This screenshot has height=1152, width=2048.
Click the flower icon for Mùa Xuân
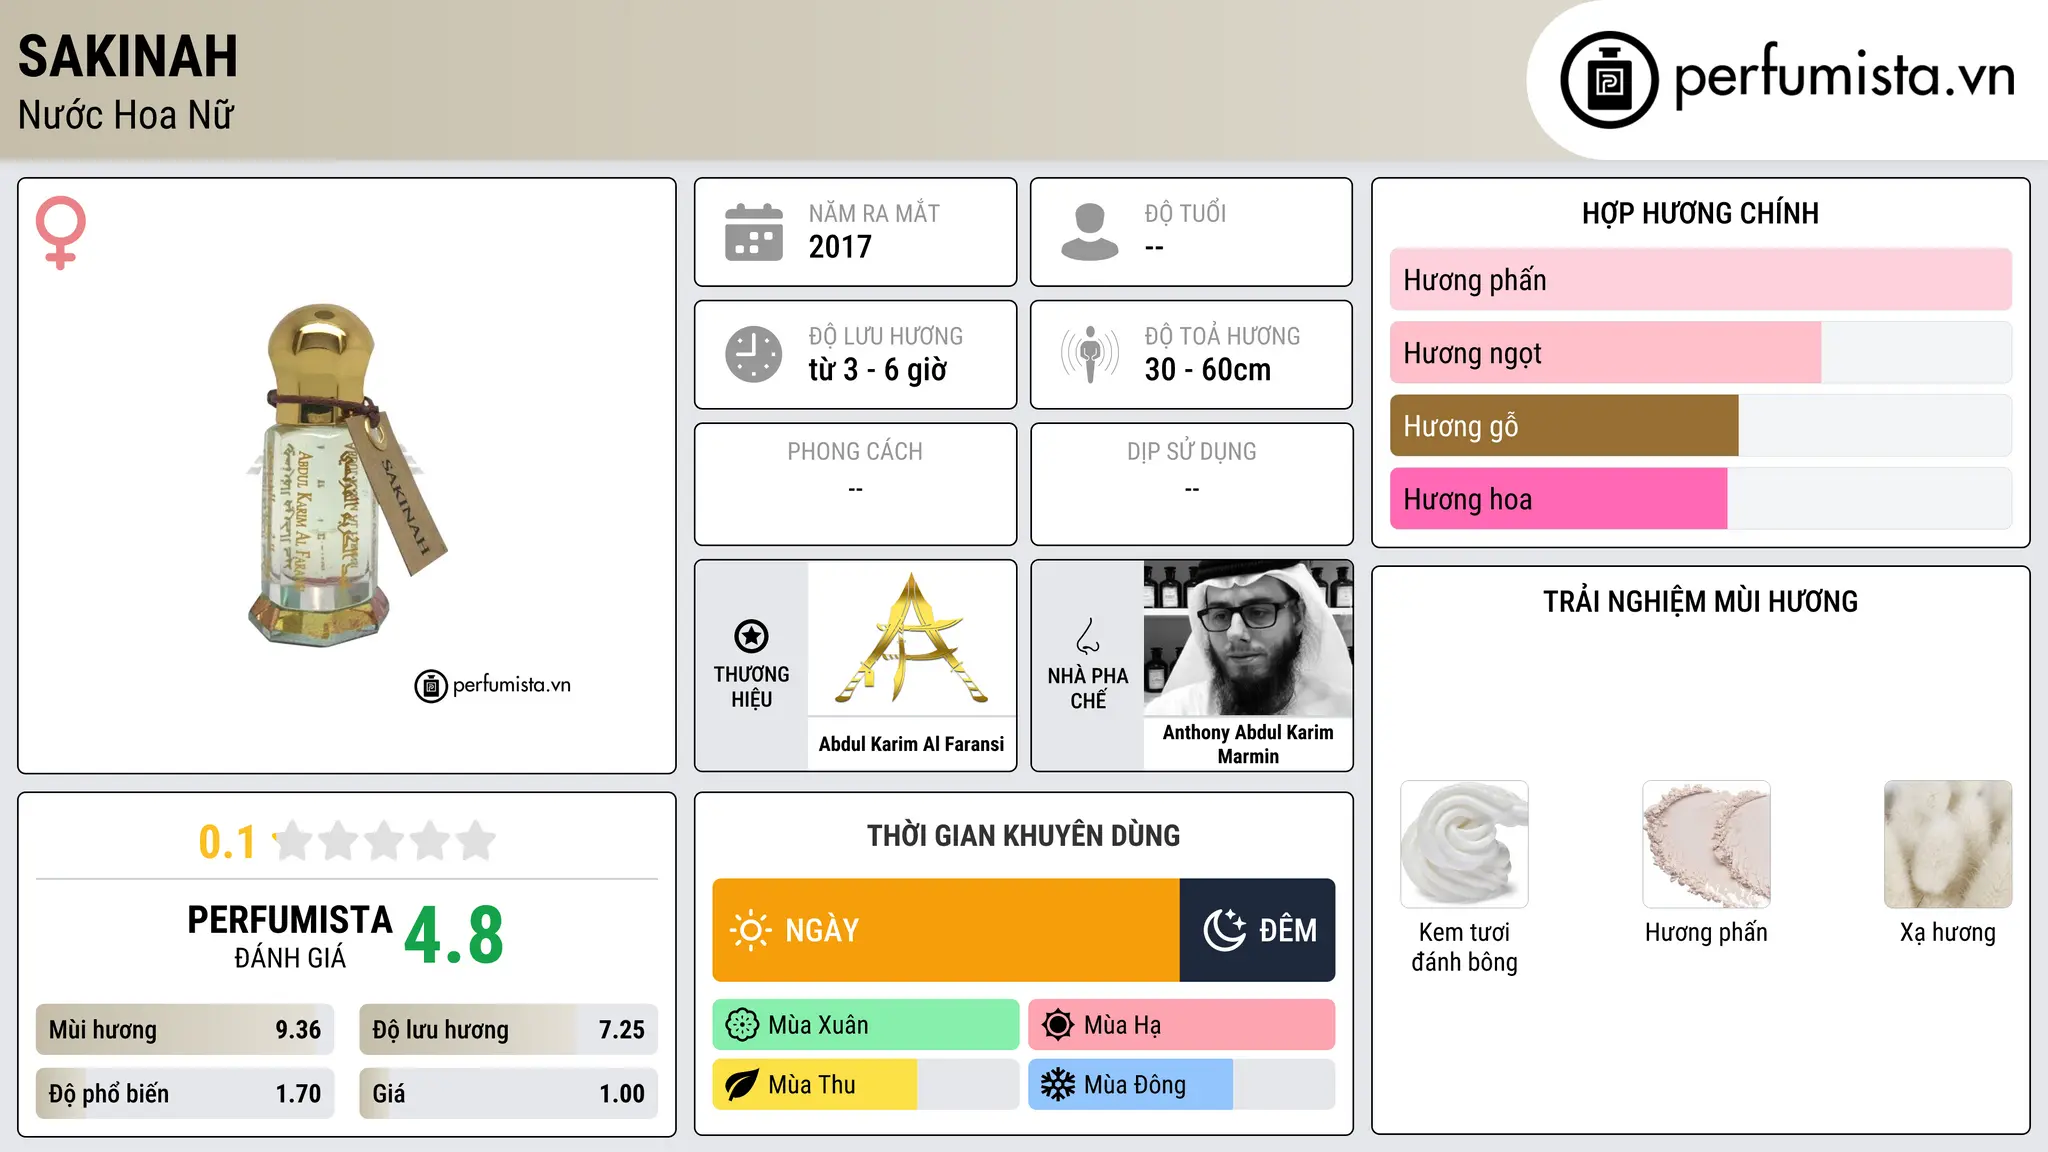pyautogui.click(x=742, y=1025)
